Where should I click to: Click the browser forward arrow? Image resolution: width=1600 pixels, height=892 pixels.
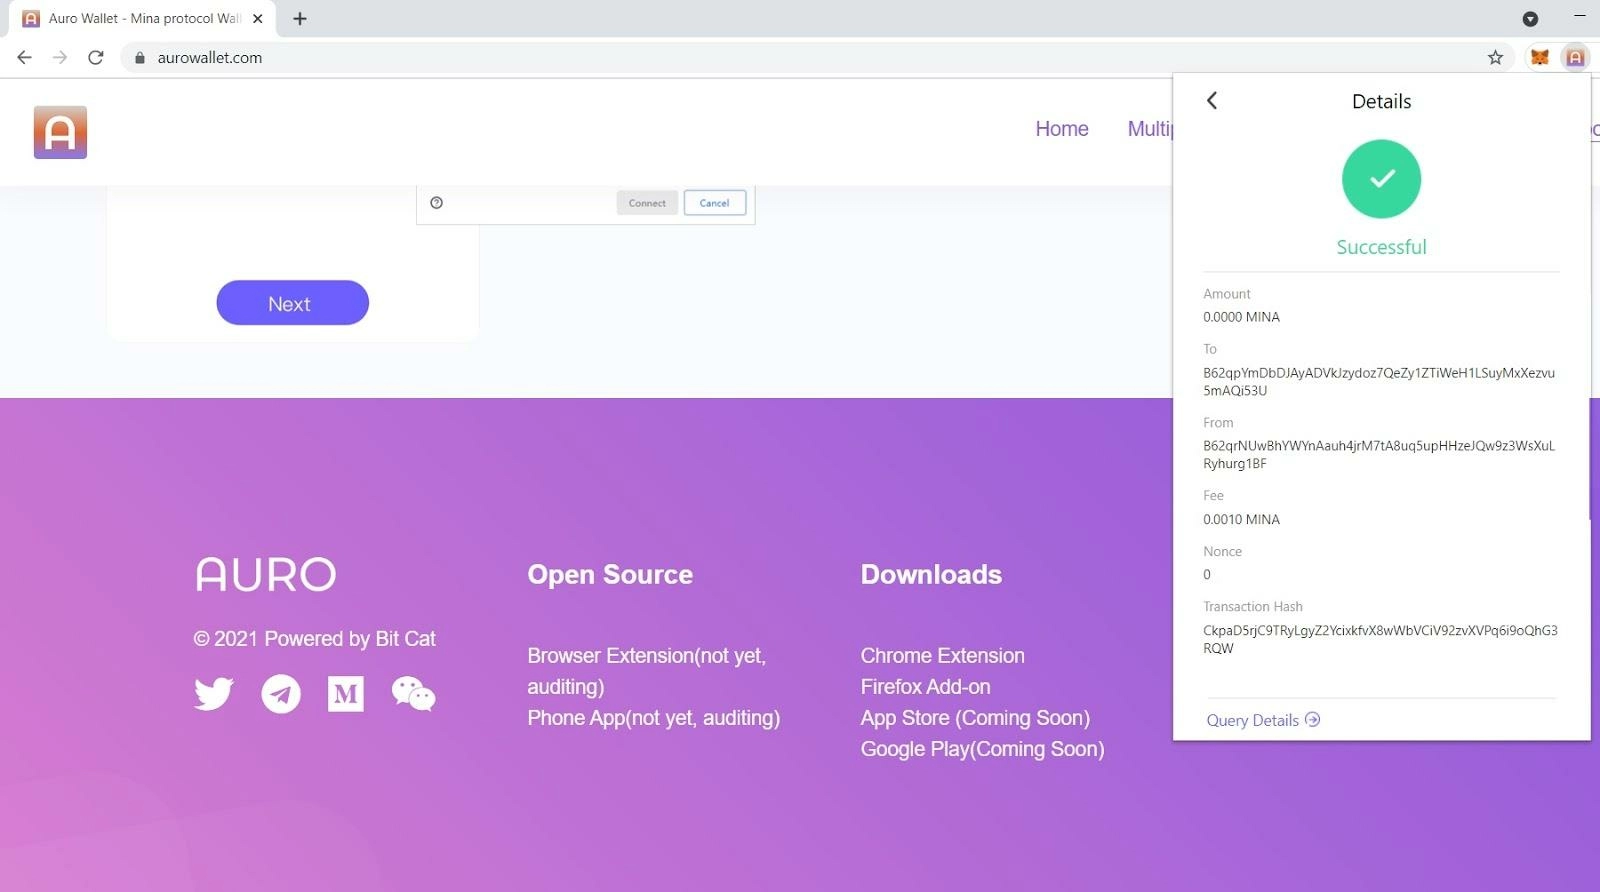point(60,57)
